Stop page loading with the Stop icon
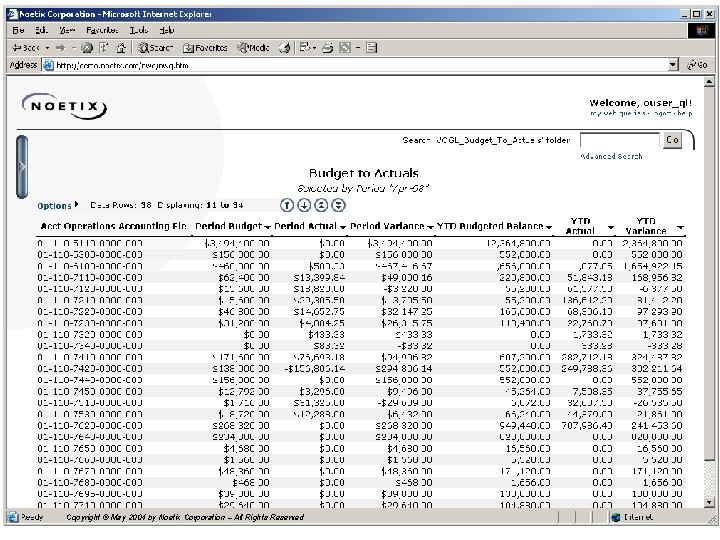 (87, 48)
